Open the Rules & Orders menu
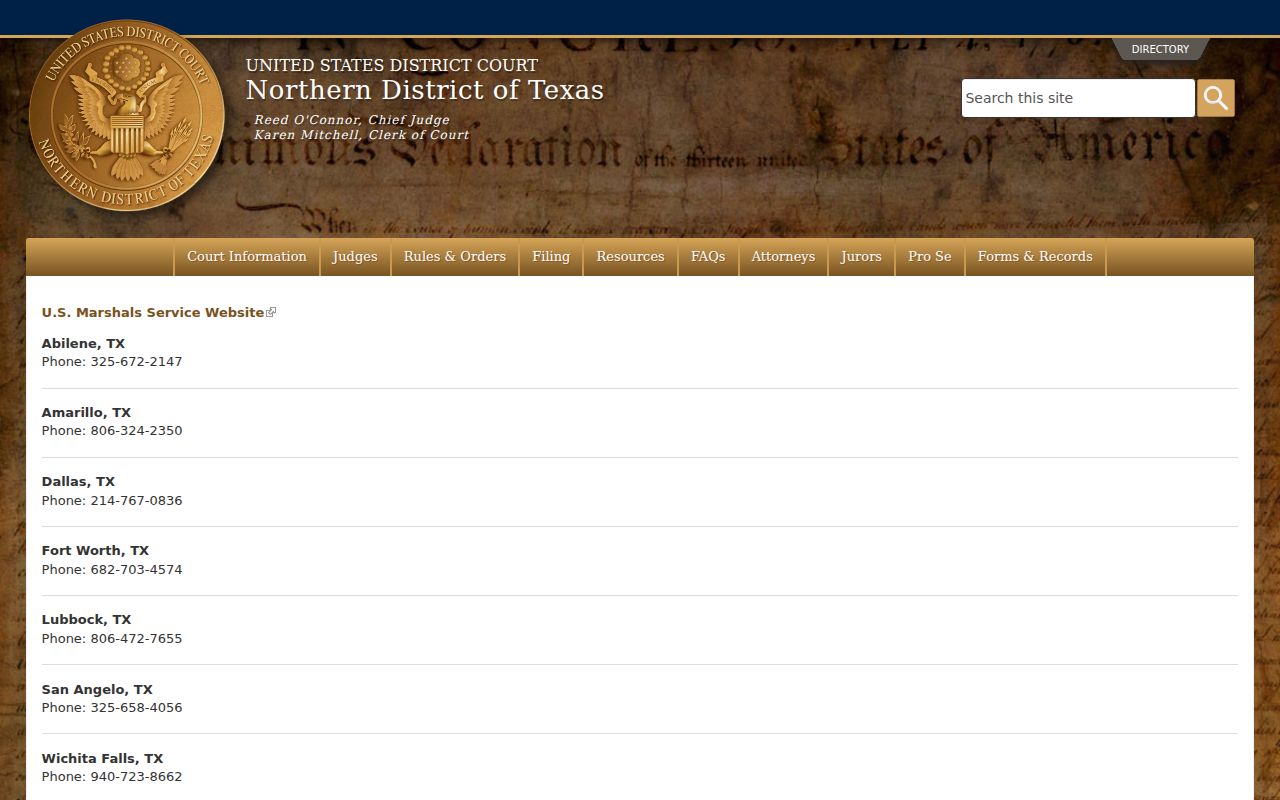1280x800 pixels. (455, 257)
